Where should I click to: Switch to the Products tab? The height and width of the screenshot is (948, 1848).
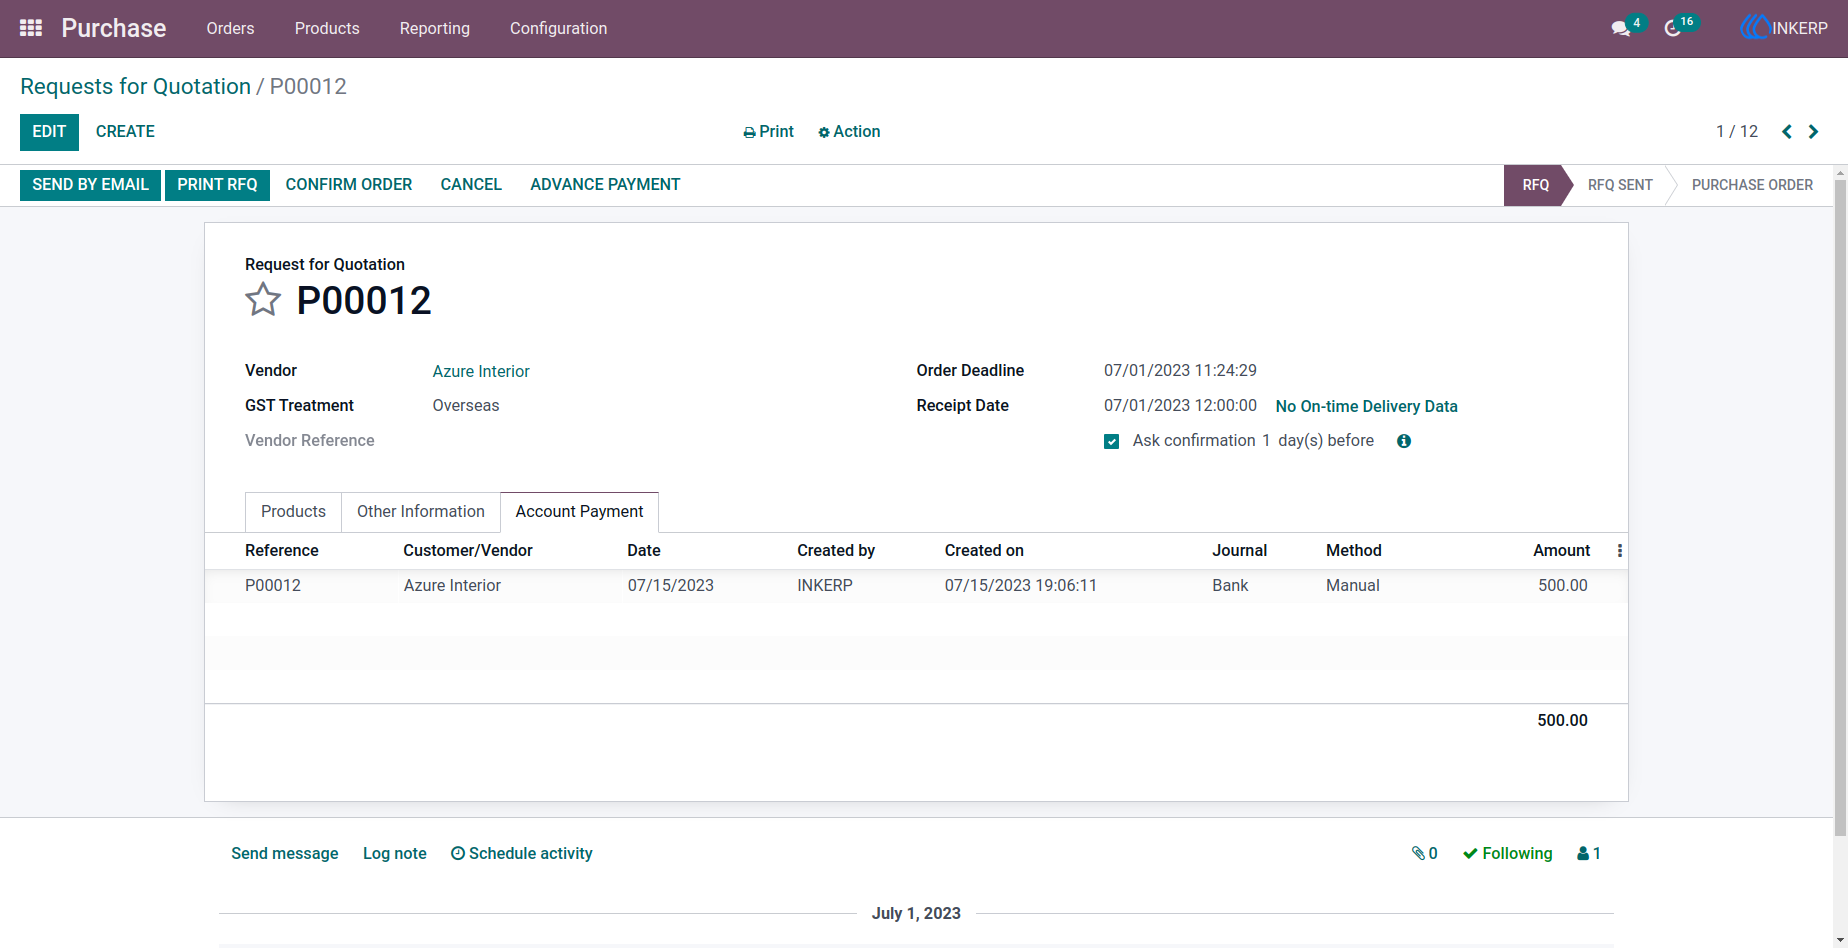(x=293, y=512)
